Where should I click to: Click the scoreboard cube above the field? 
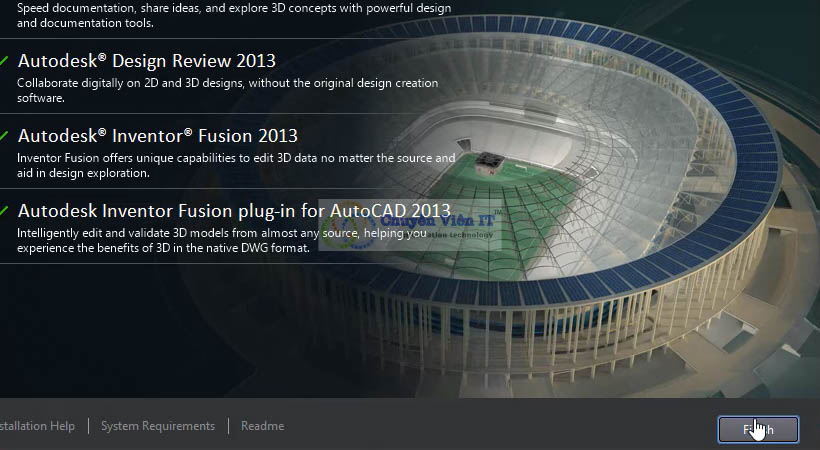[490, 163]
